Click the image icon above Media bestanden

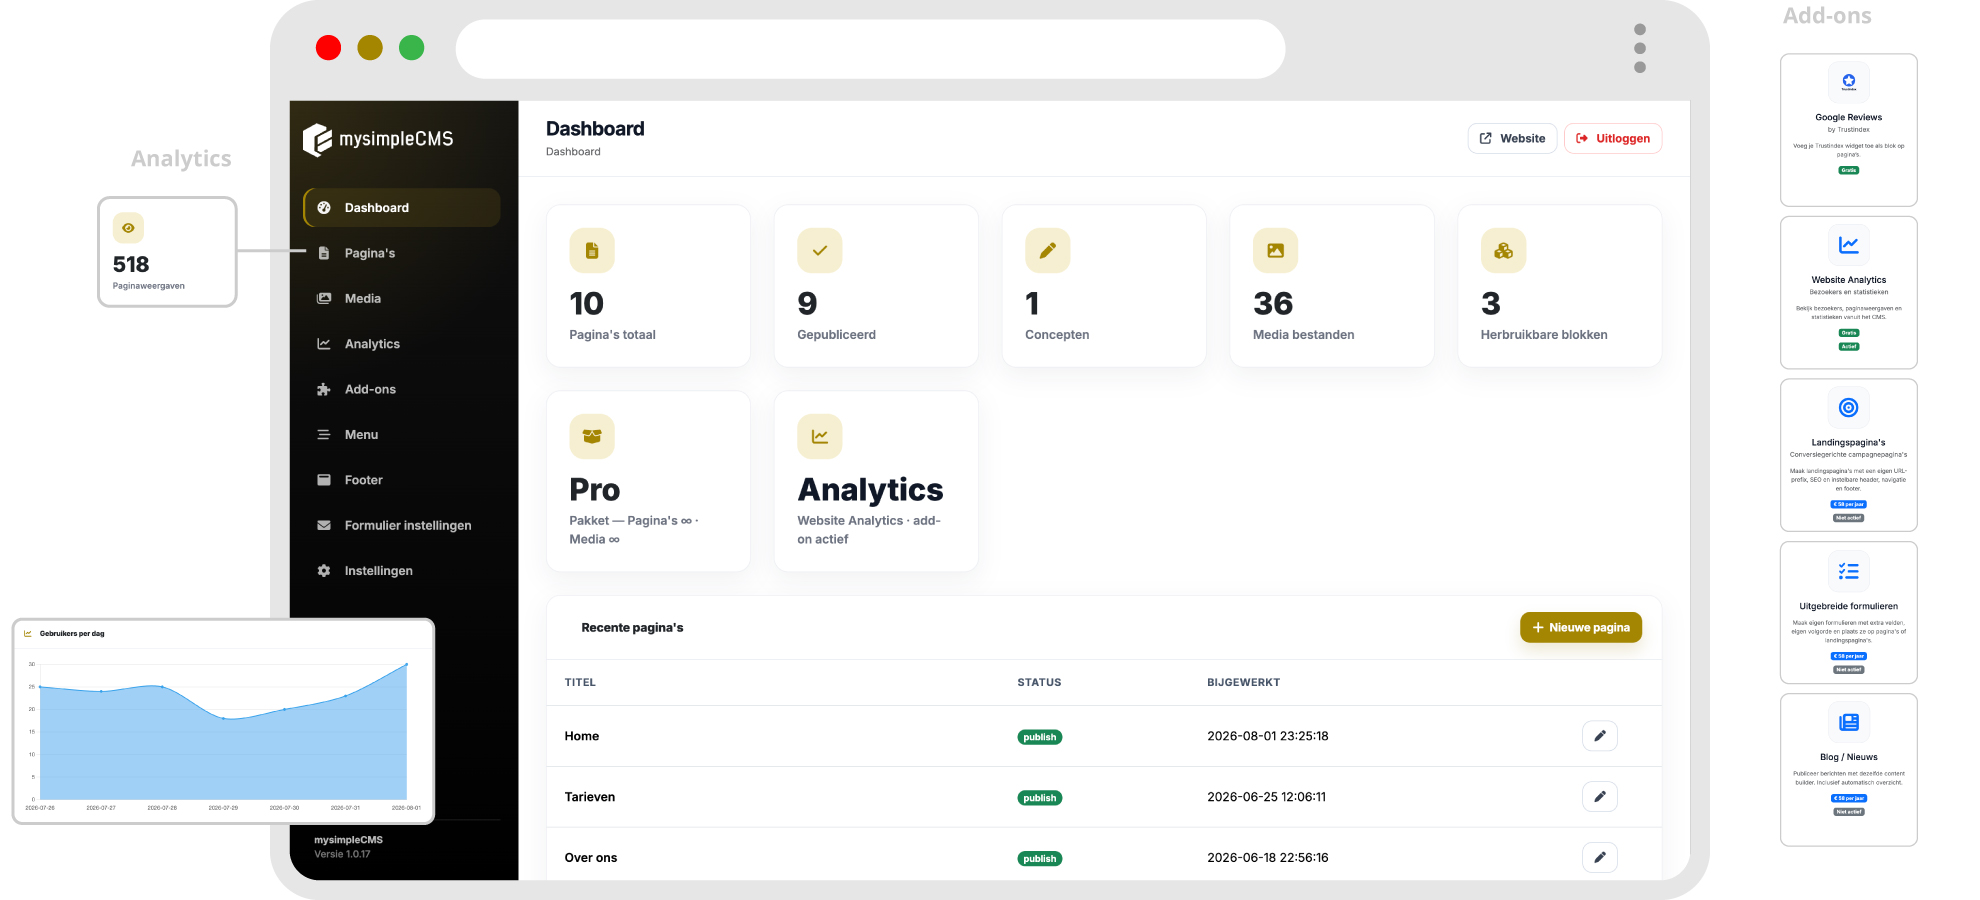(1276, 251)
